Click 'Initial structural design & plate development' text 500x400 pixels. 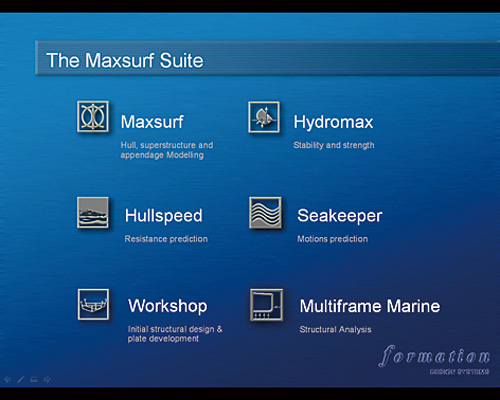coord(175,334)
